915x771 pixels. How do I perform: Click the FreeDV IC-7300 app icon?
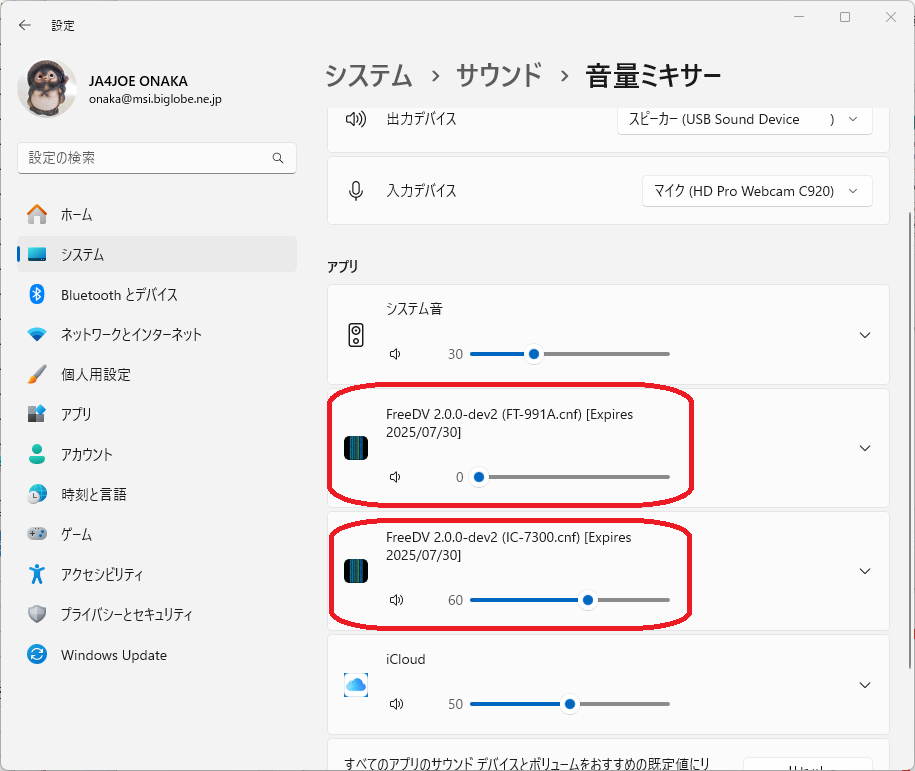(355, 571)
